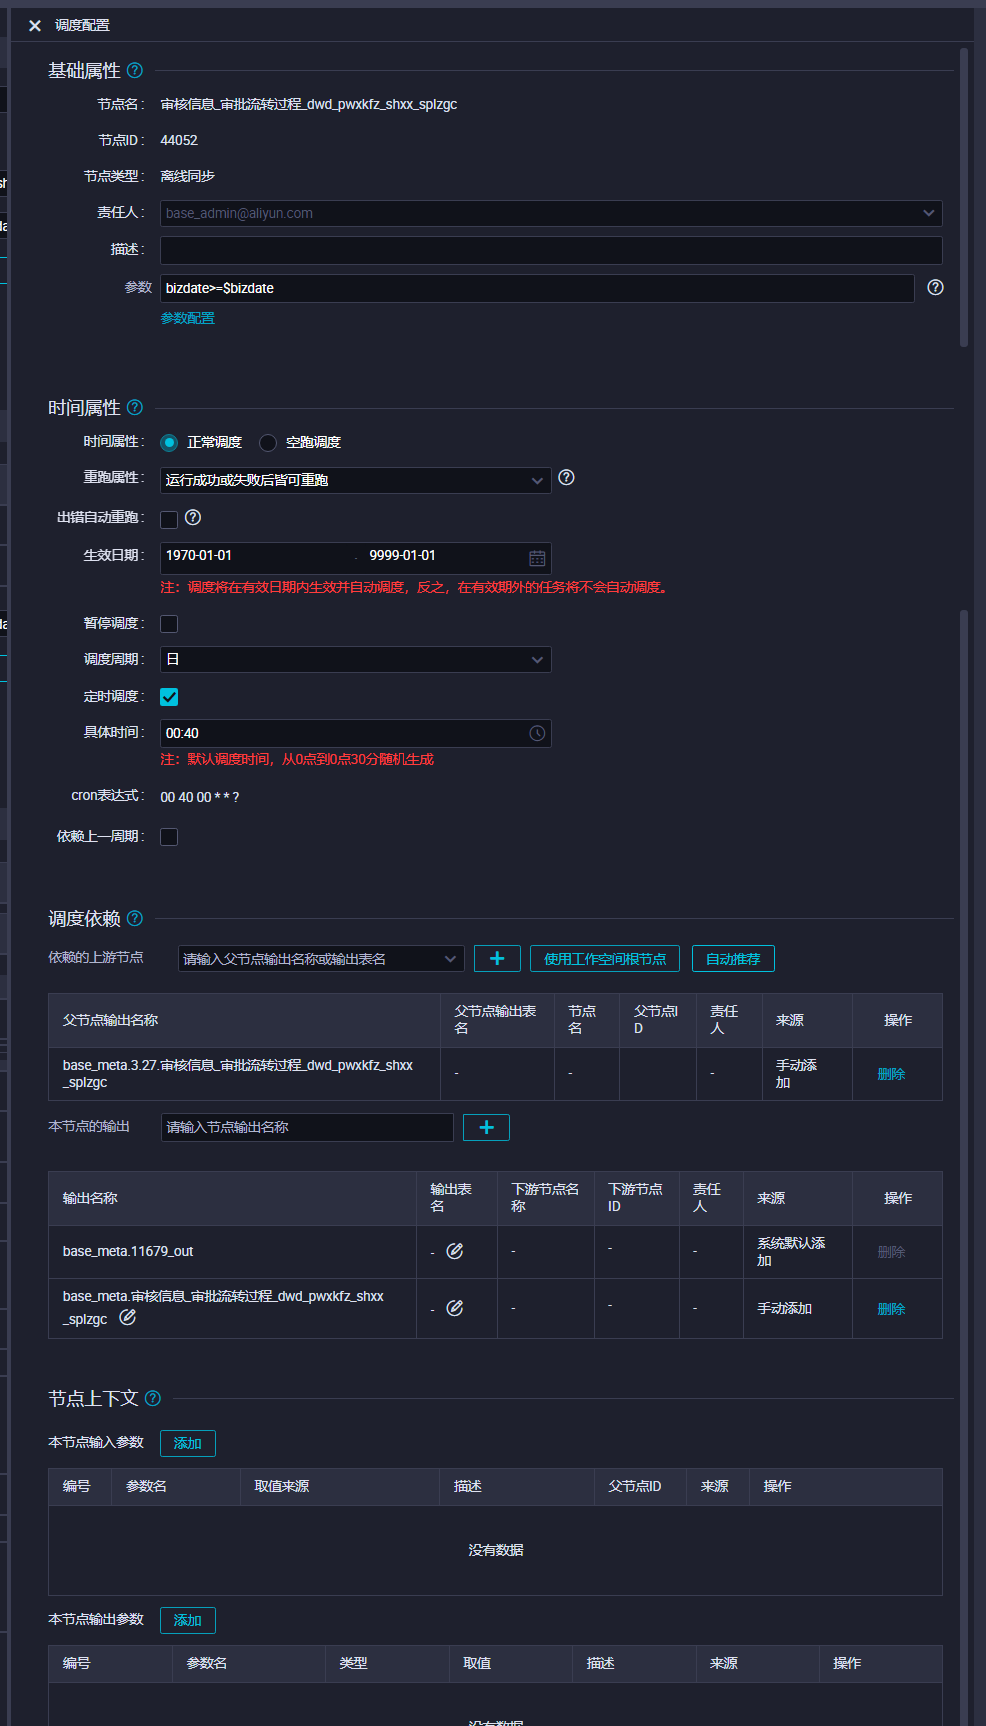The width and height of the screenshot is (986, 1726).
Task: Click the 描述 input field
Action: (x=550, y=250)
